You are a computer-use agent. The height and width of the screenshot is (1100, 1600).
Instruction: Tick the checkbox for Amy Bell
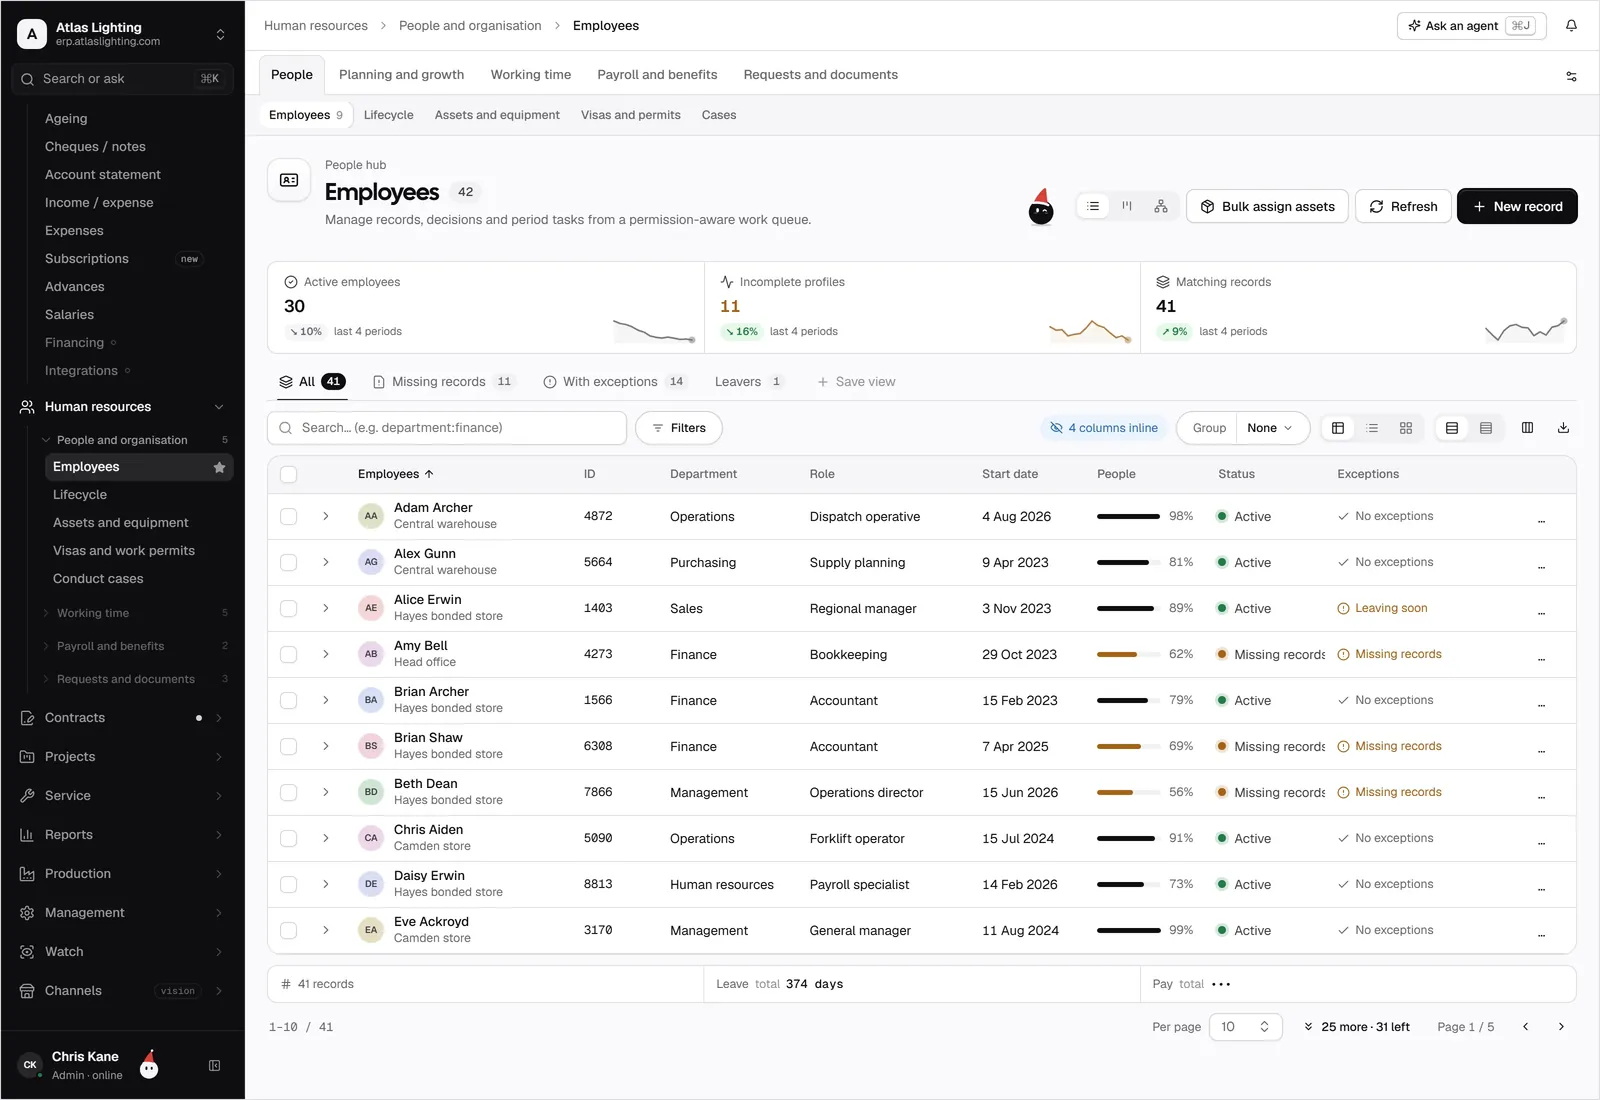(289, 655)
